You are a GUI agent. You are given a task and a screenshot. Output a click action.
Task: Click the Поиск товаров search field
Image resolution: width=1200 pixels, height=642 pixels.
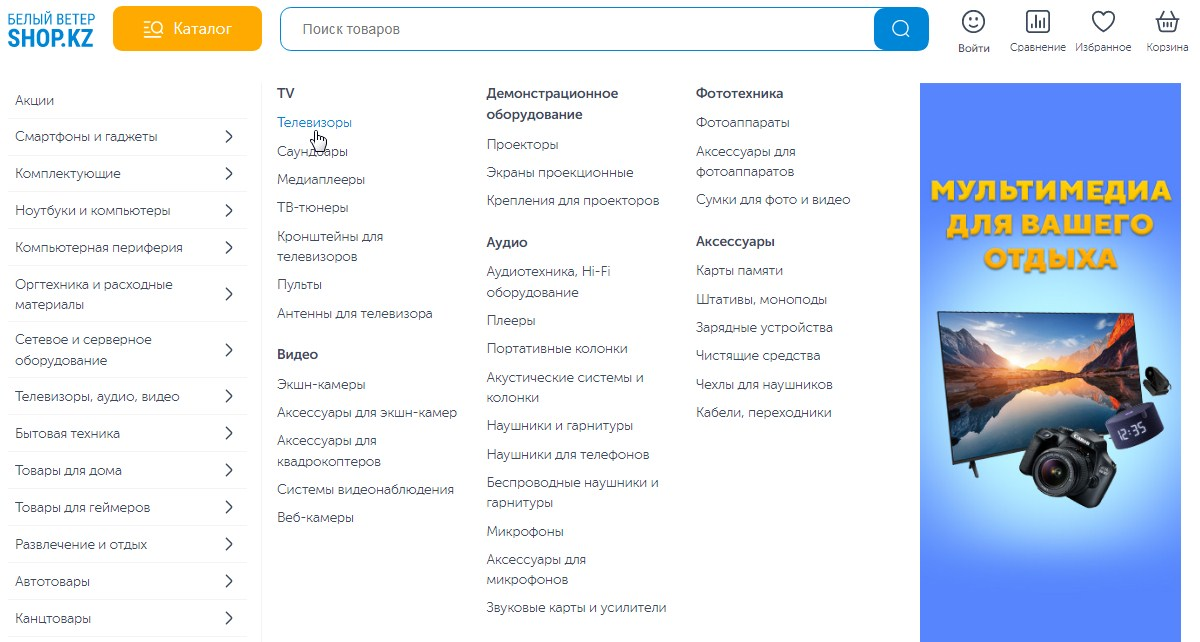[x=576, y=29]
